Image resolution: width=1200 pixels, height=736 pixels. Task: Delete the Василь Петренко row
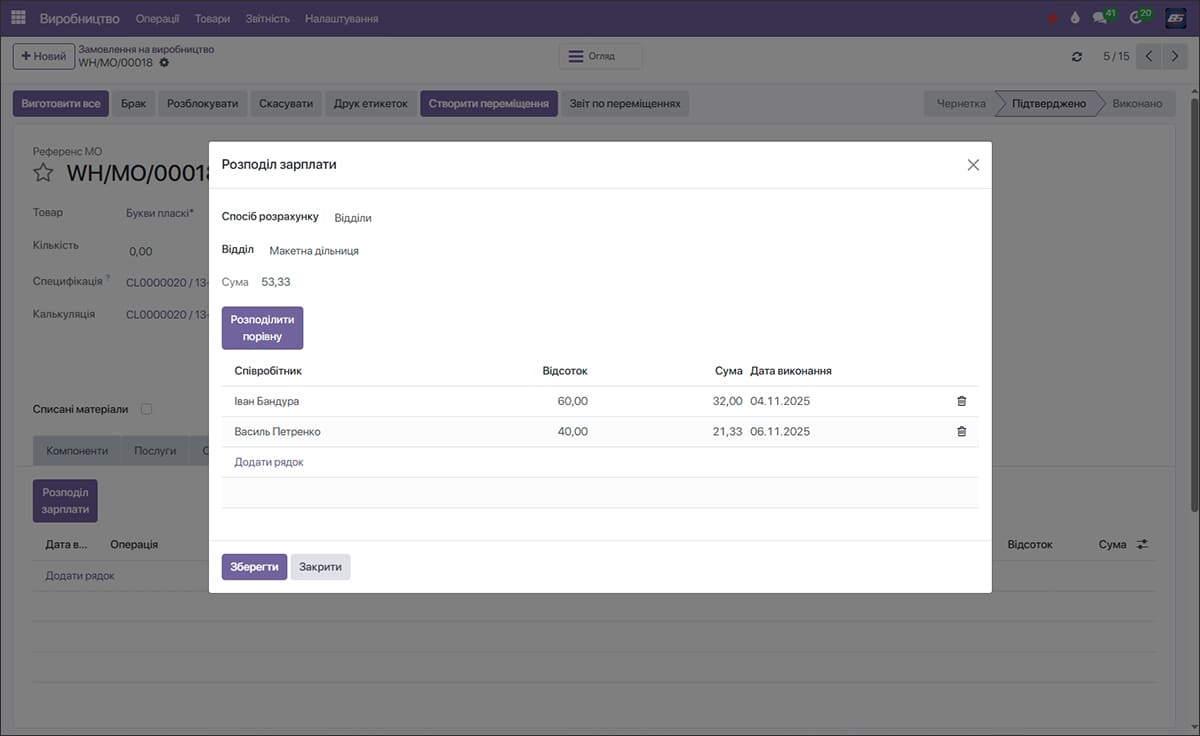[961, 432]
